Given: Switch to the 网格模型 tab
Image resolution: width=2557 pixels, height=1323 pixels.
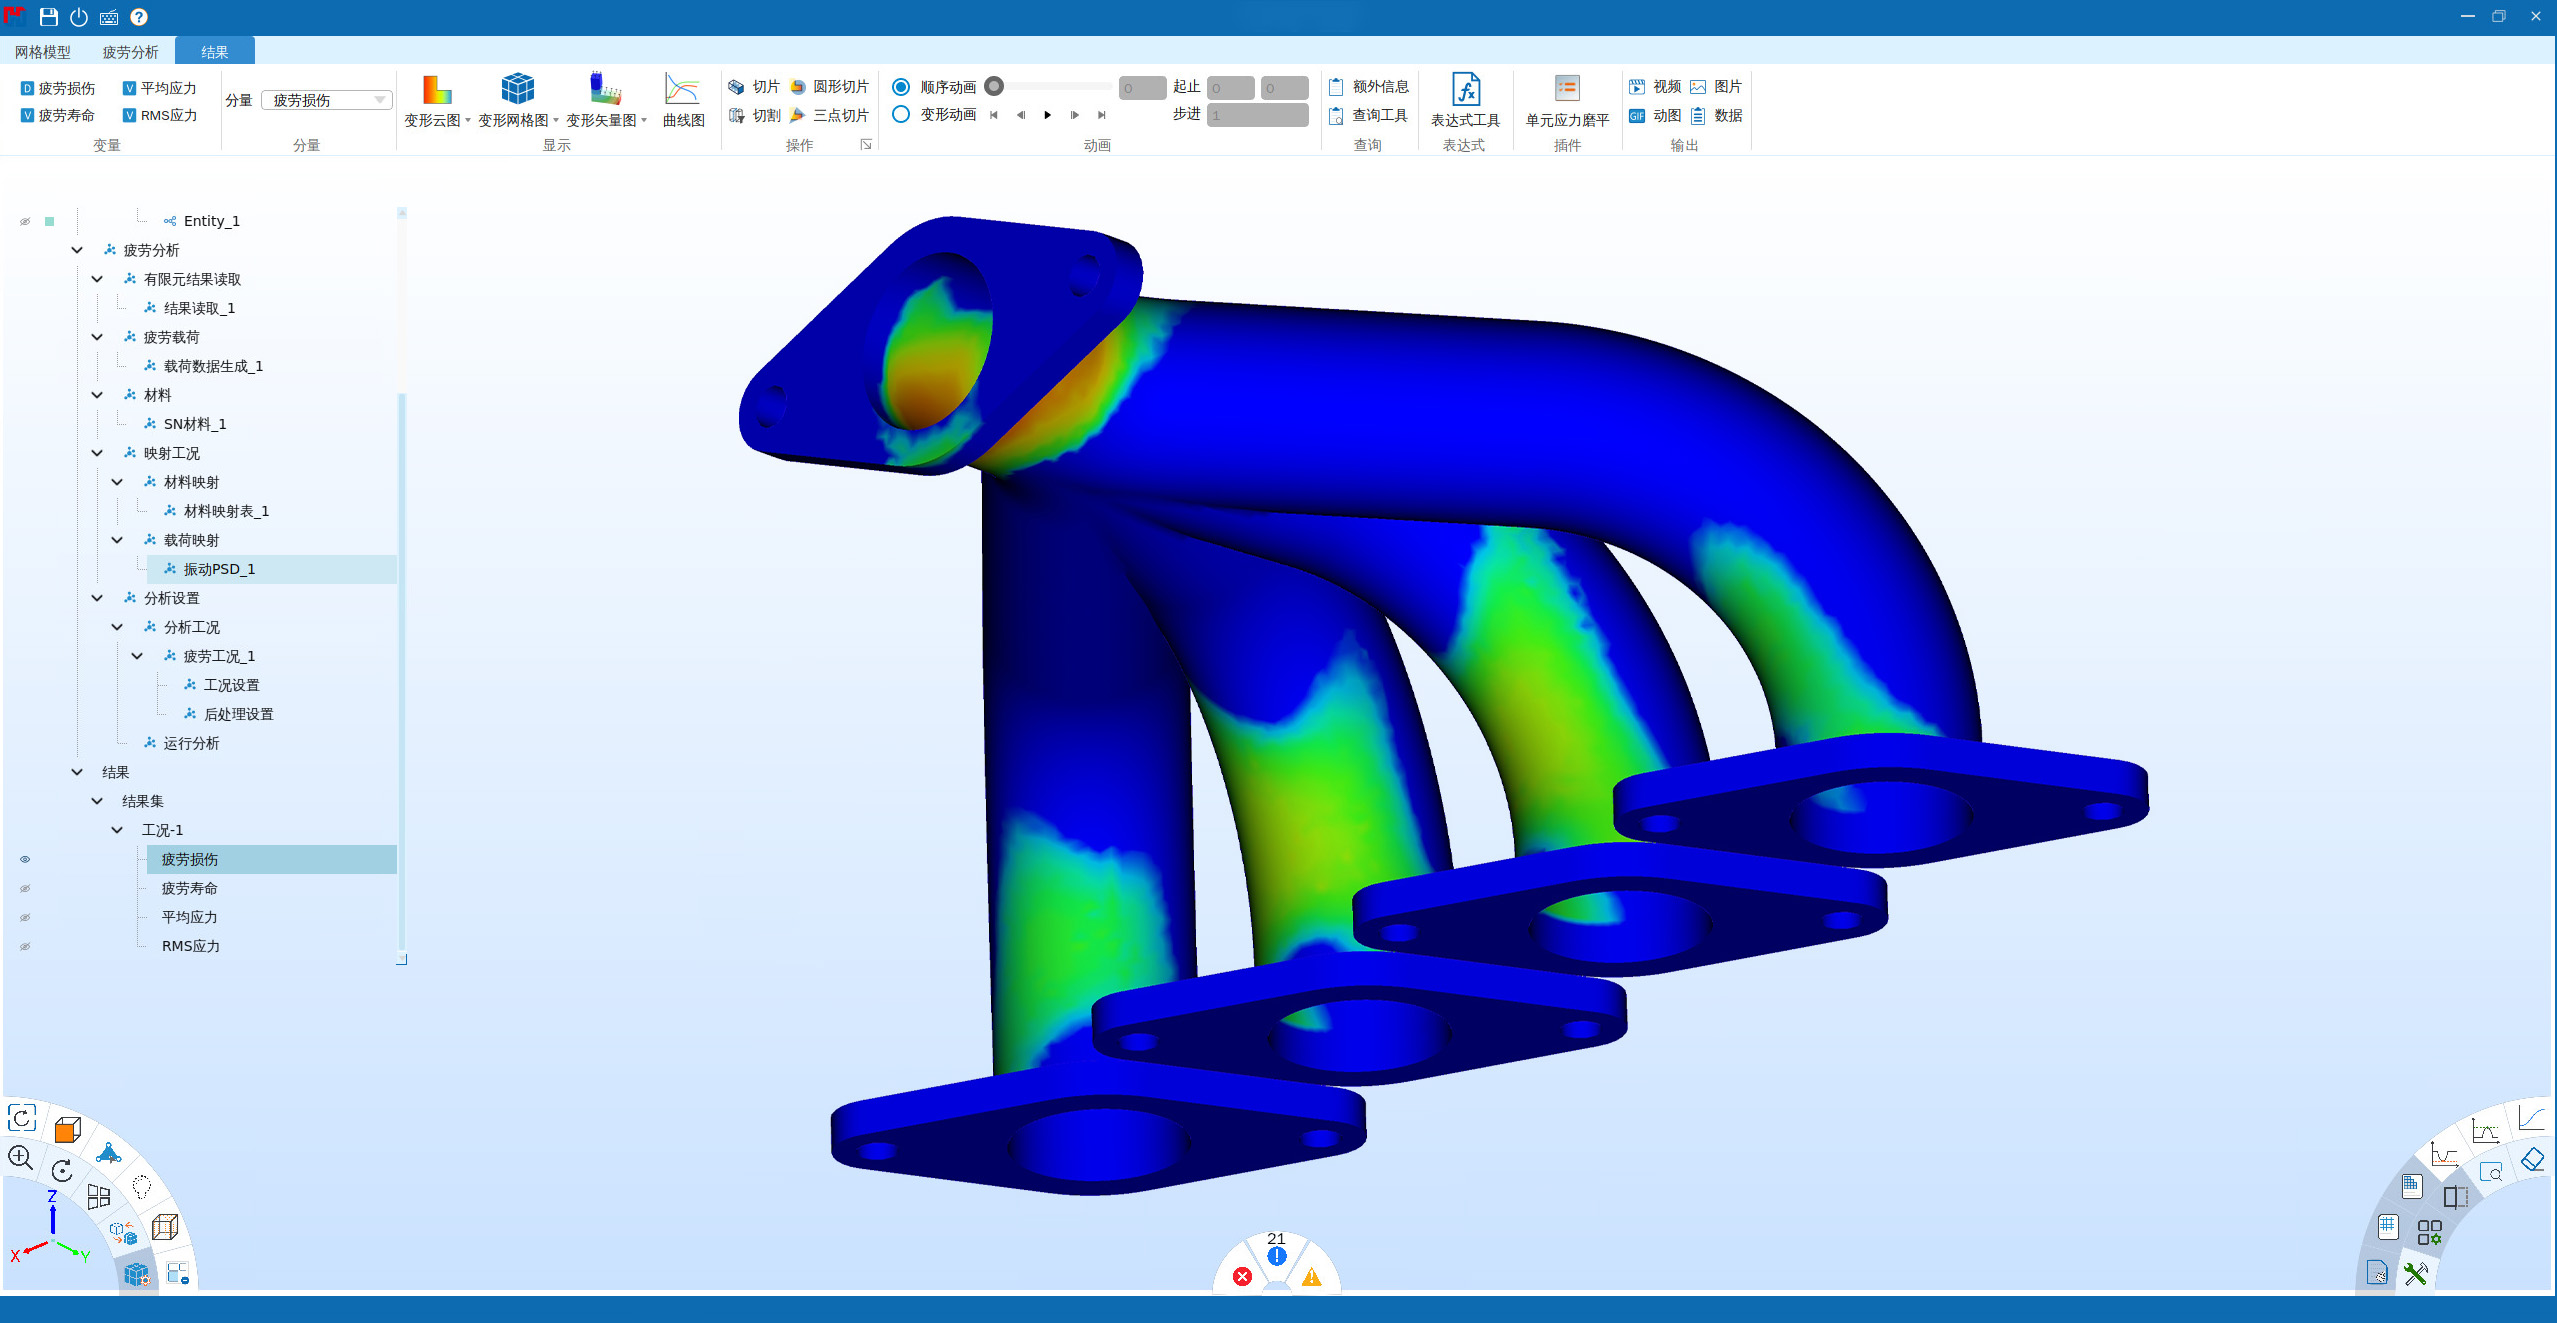Looking at the screenshot, I should tap(43, 52).
